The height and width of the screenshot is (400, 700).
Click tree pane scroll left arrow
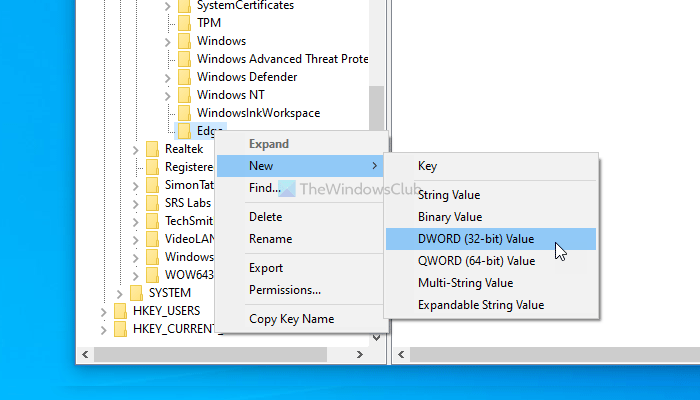tap(85, 355)
